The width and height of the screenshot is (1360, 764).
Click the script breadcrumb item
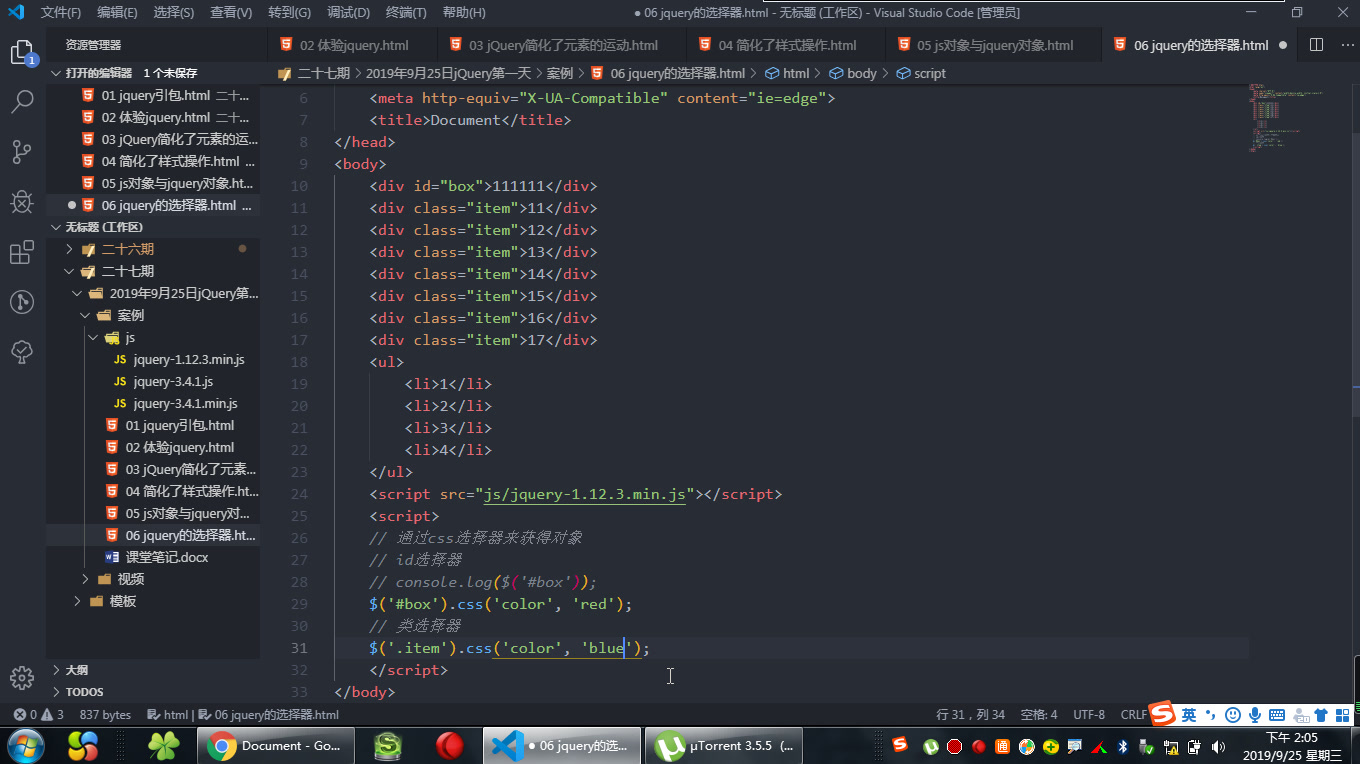coord(920,73)
